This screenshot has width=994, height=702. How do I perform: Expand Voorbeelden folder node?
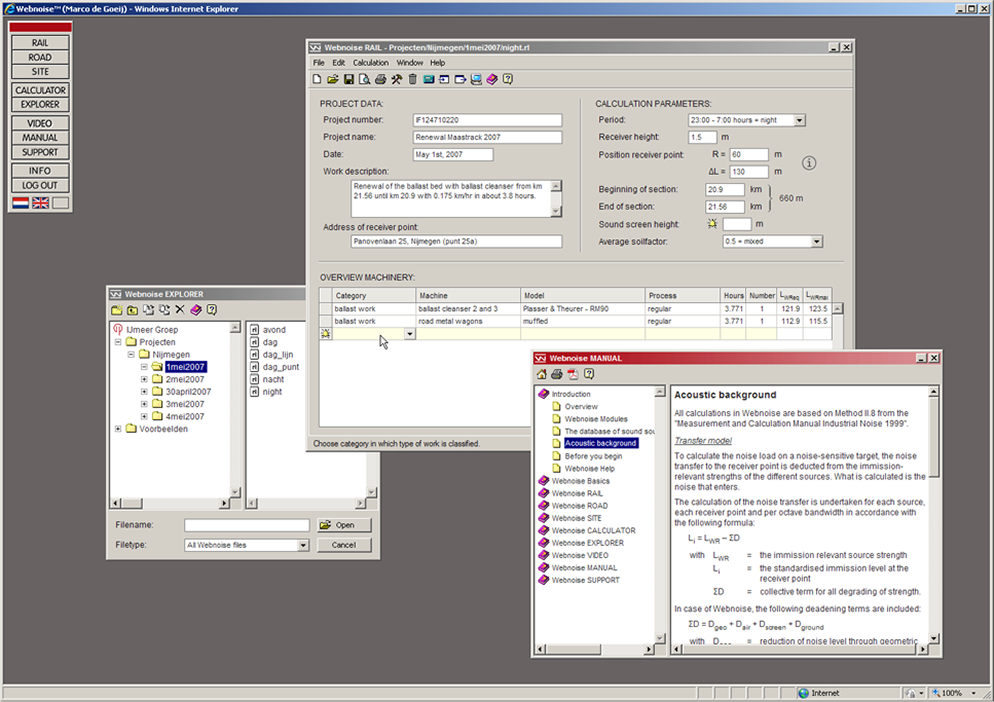coord(118,429)
